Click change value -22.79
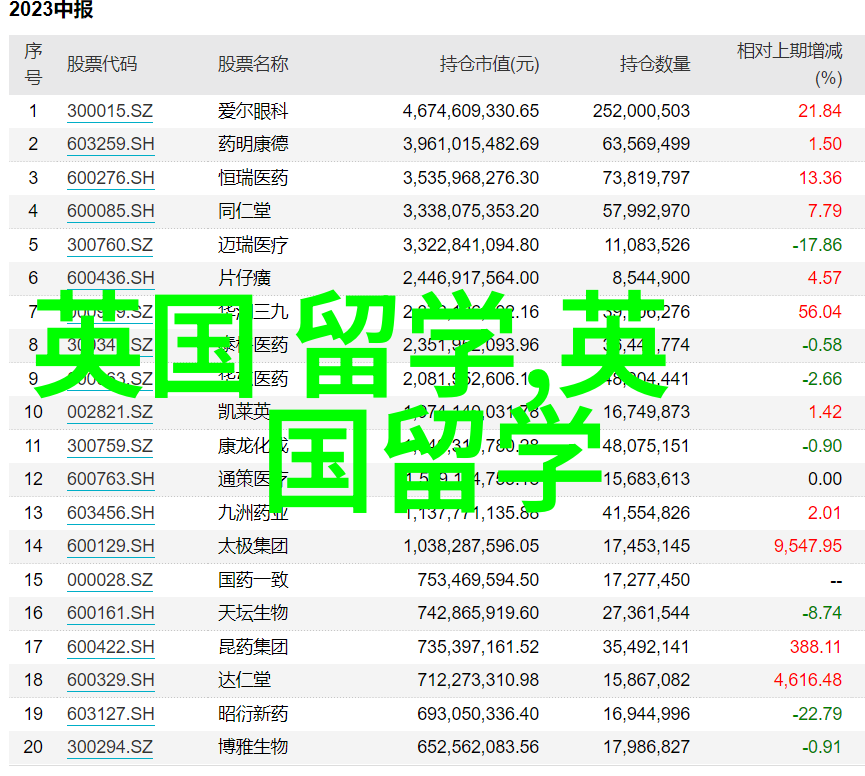Image resolution: width=865 pixels, height=776 pixels. [817, 714]
